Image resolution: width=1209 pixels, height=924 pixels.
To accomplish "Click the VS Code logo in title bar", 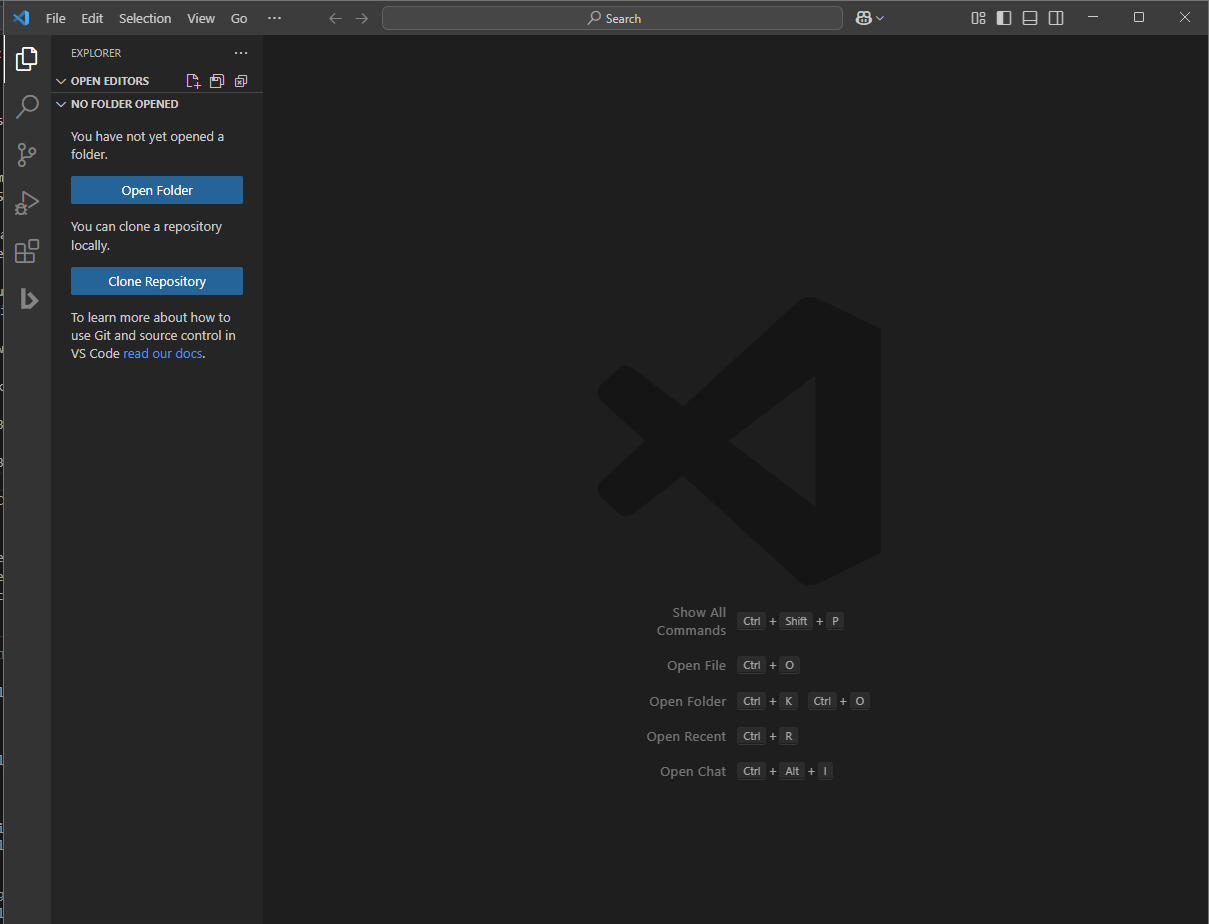I will coord(21,18).
